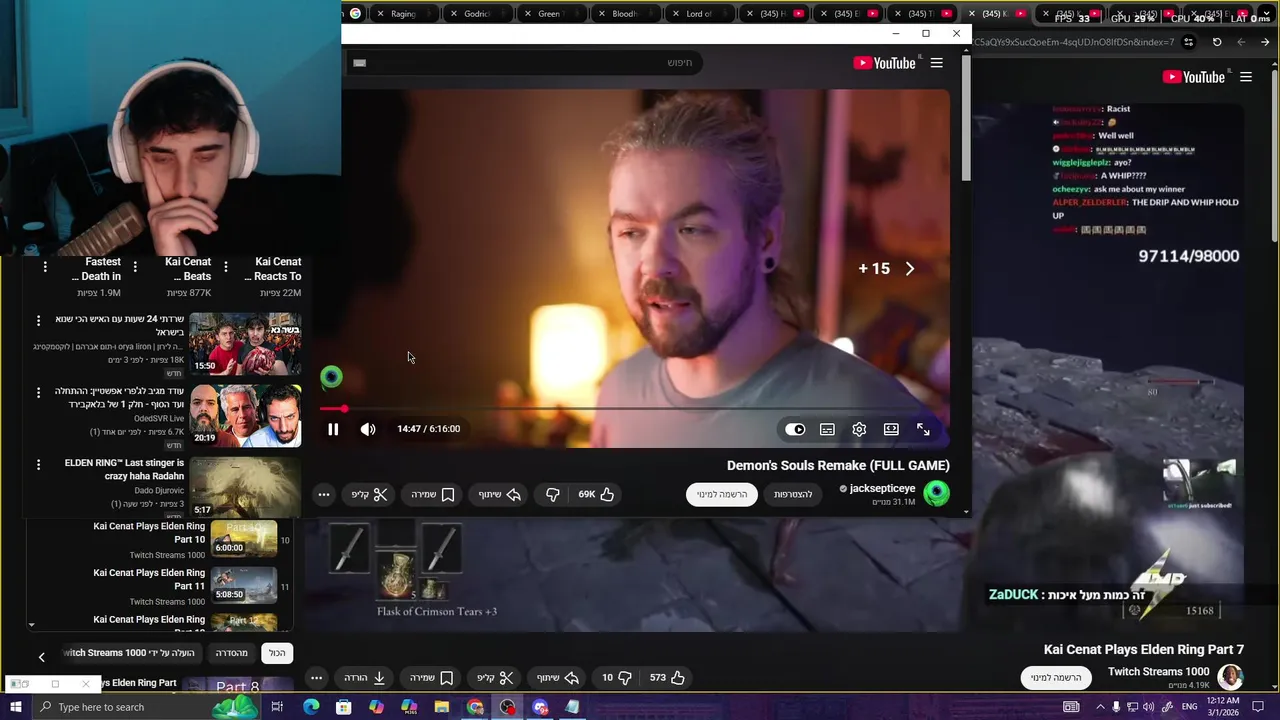1280x720 pixels.
Task: Close the Raging browser tab
Action: pyautogui.click(x=381, y=14)
